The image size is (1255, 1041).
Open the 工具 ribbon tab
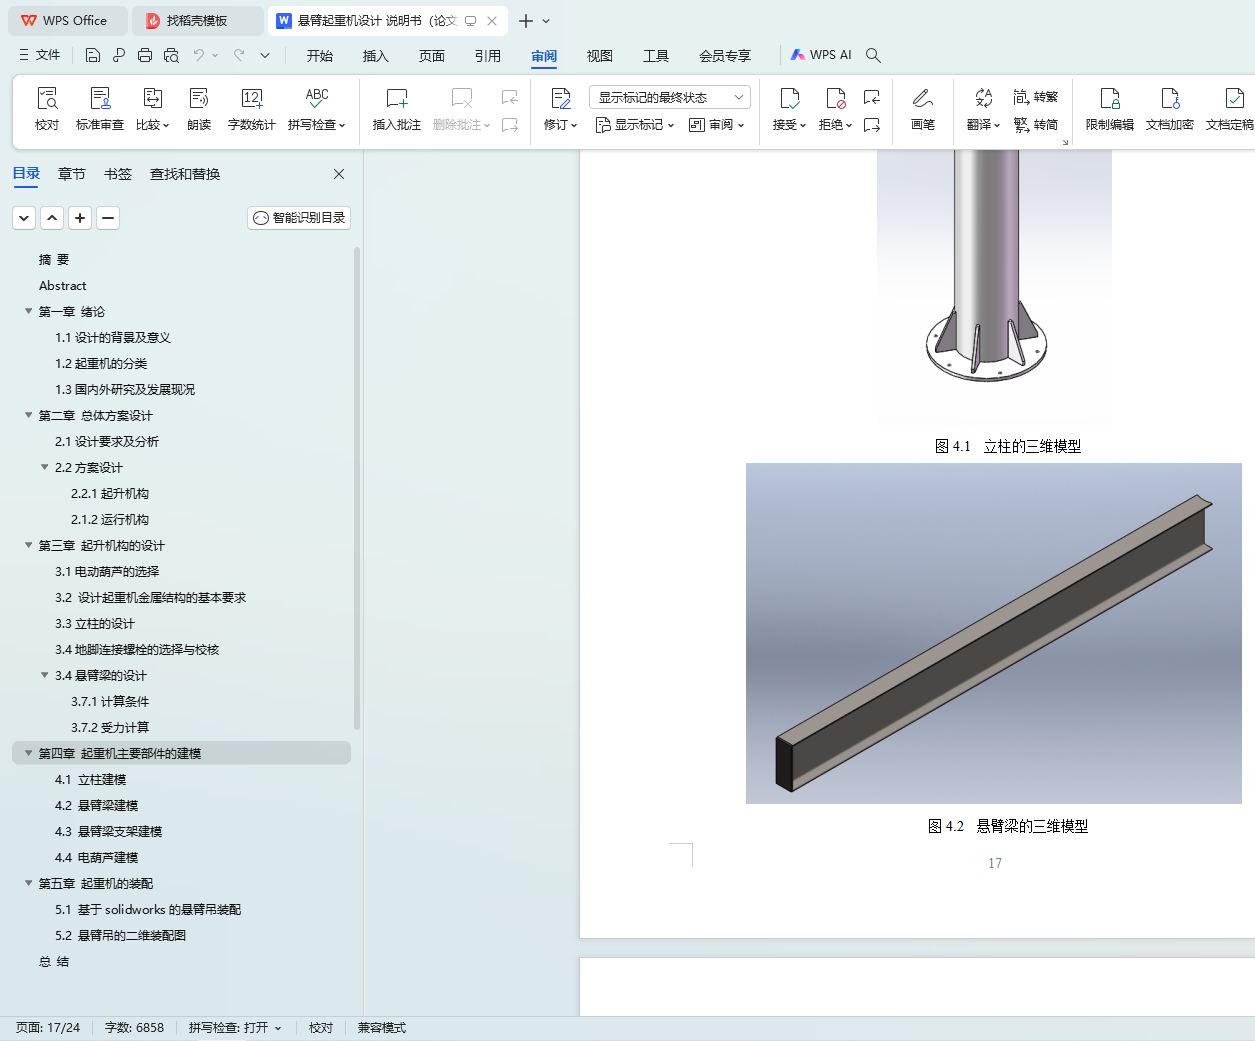point(656,56)
